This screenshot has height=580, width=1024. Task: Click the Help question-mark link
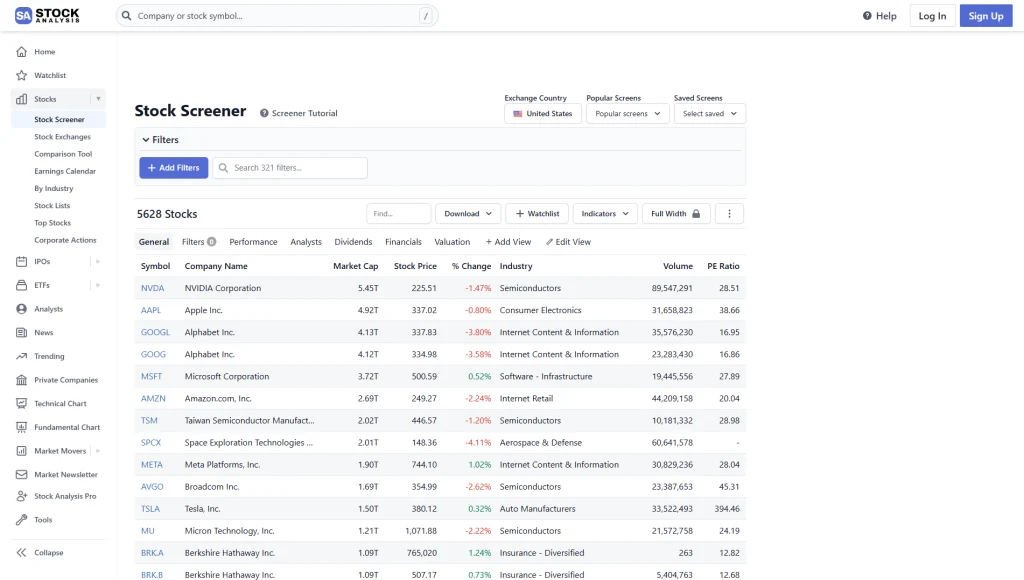[x=879, y=16]
